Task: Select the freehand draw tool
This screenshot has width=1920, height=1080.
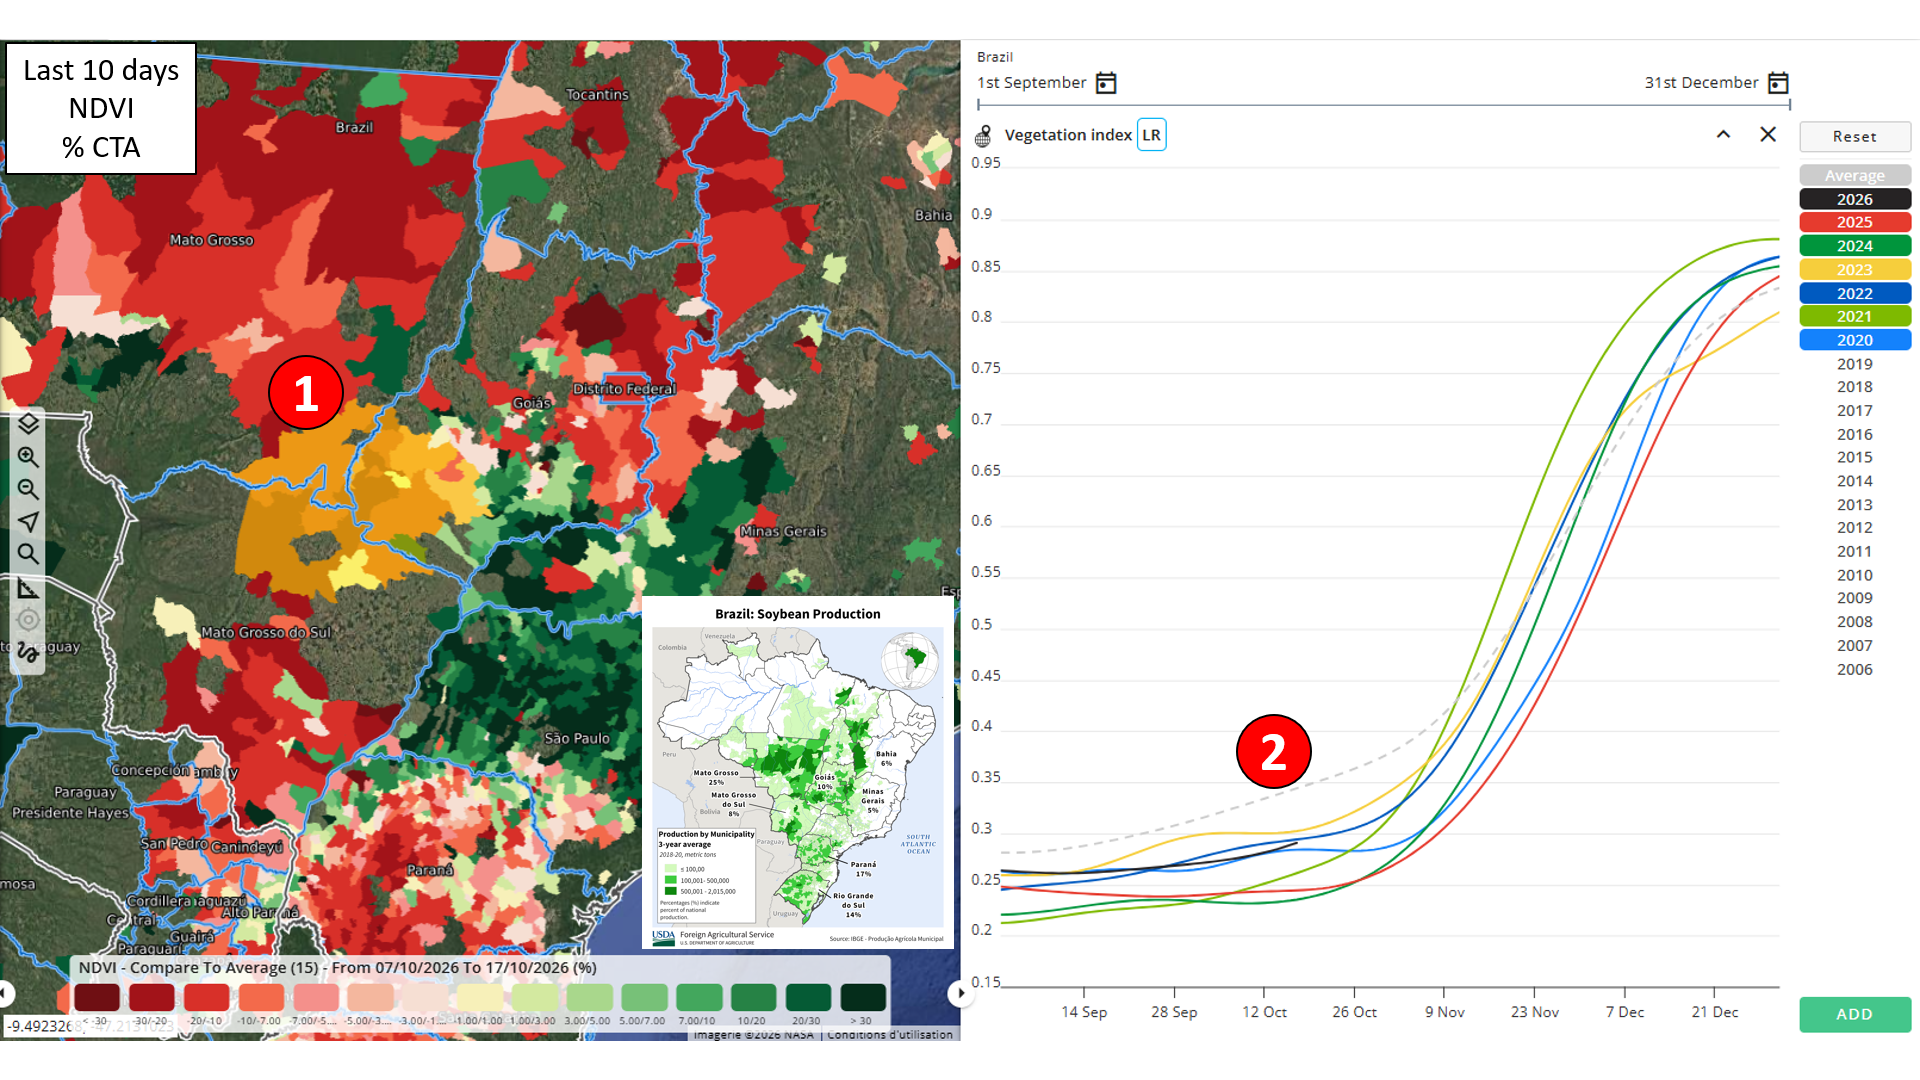Action: pyautogui.click(x=28, y=653)
